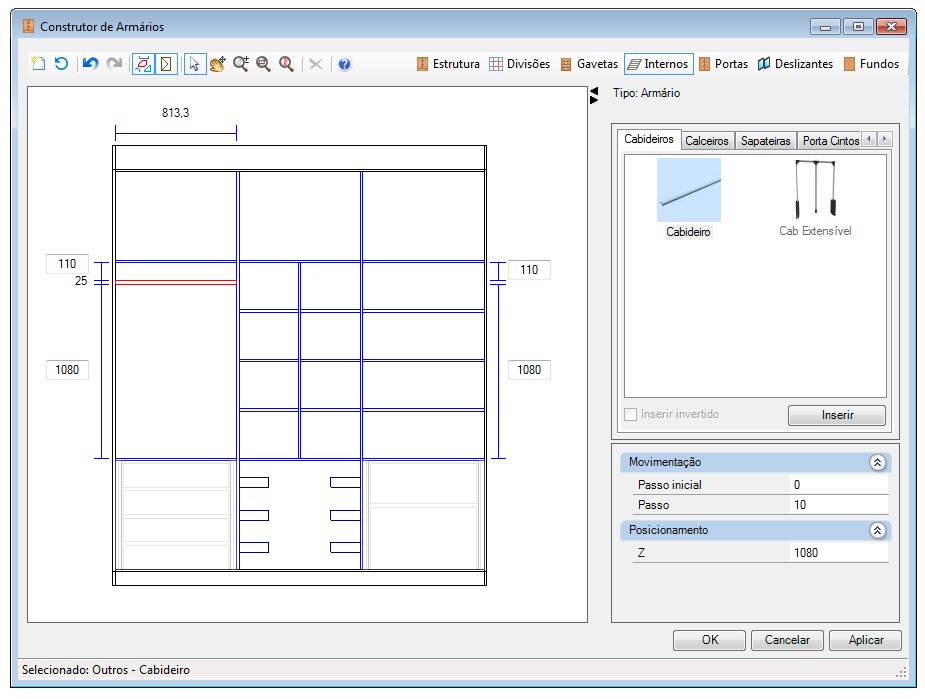
Task: Click the 813,3 width dimension label
Action: (176, 113)
